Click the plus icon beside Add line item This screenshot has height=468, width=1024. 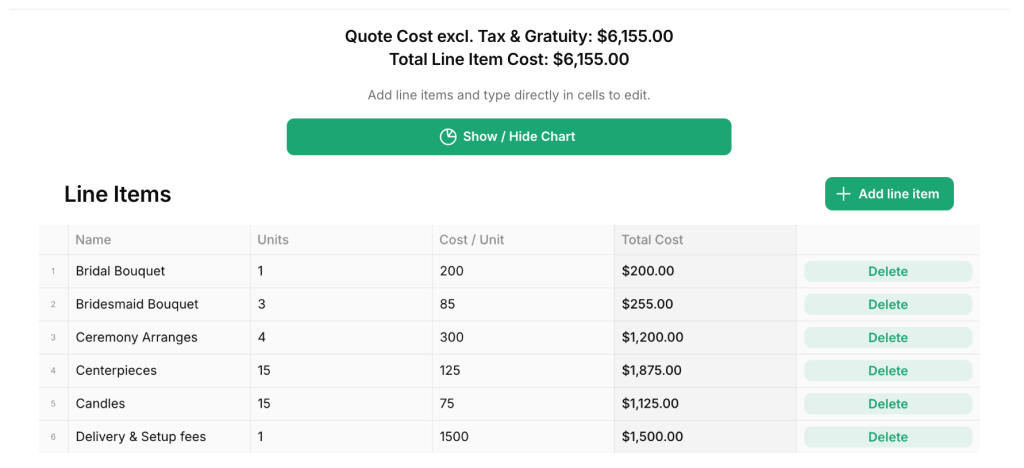point(843,194)
